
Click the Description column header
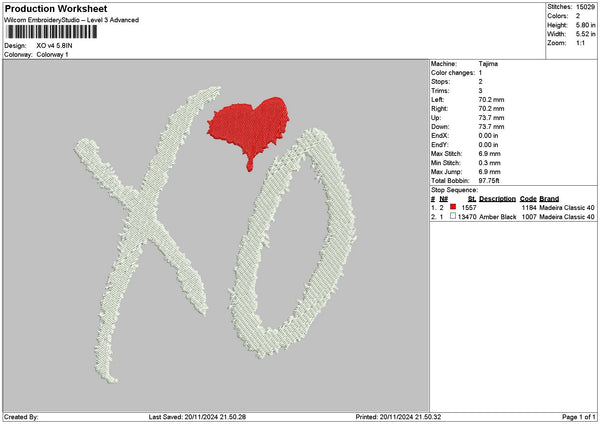coord(497,198)
